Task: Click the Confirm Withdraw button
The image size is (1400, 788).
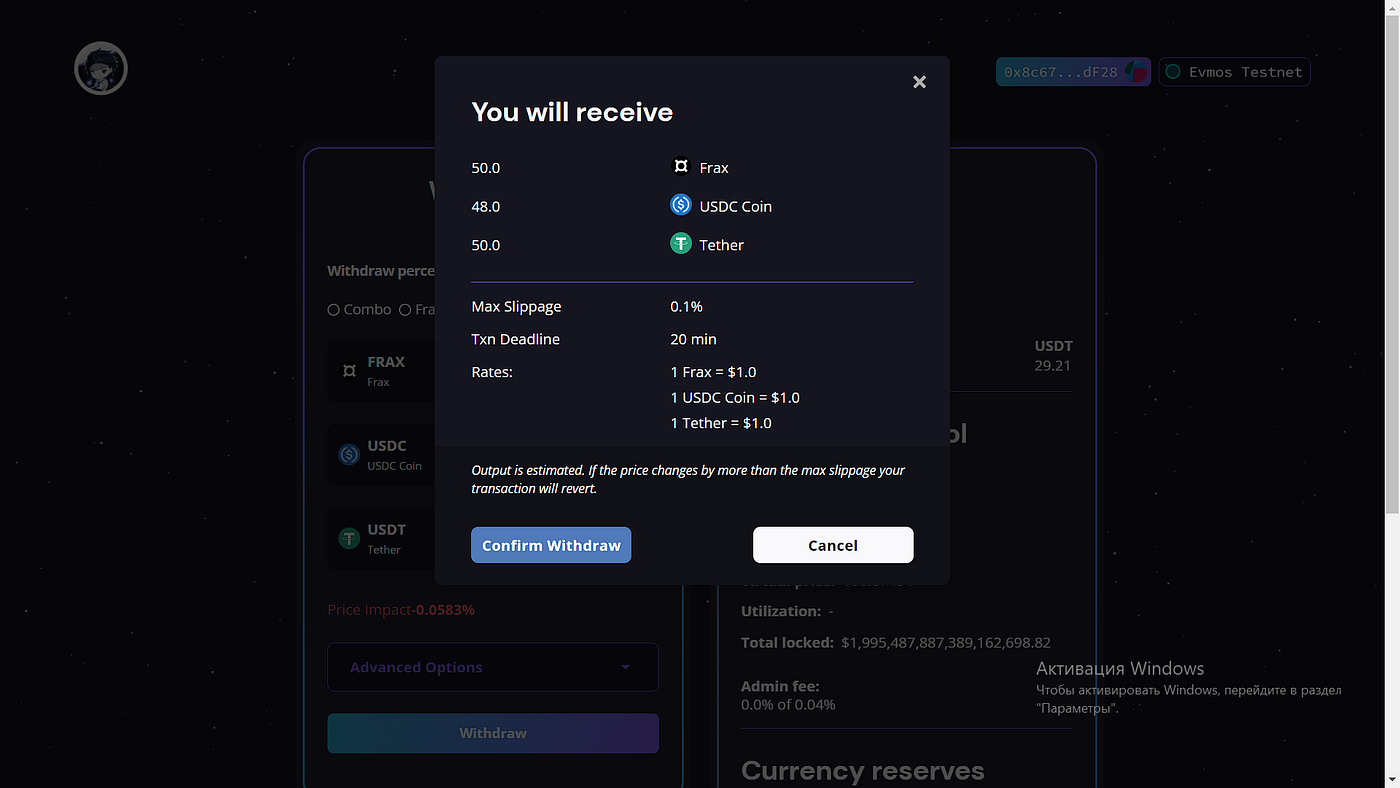Action: (x=551, y=545)
